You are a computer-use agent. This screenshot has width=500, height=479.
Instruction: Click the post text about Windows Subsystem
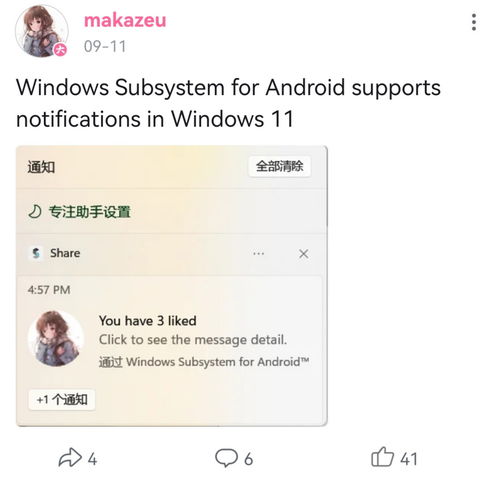228,103
